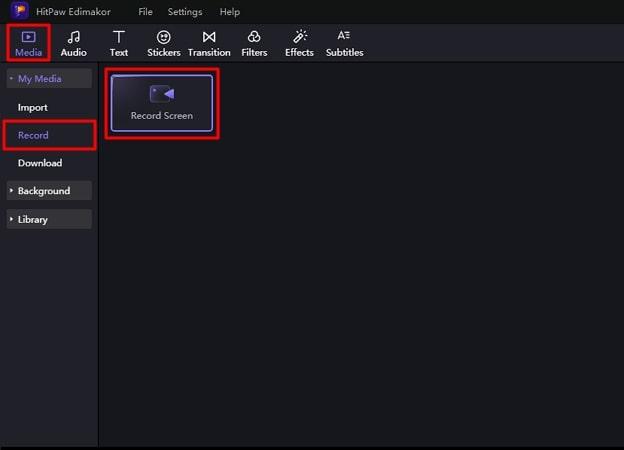
Task: Select Download in the sidebar
Action: [40, 163]
